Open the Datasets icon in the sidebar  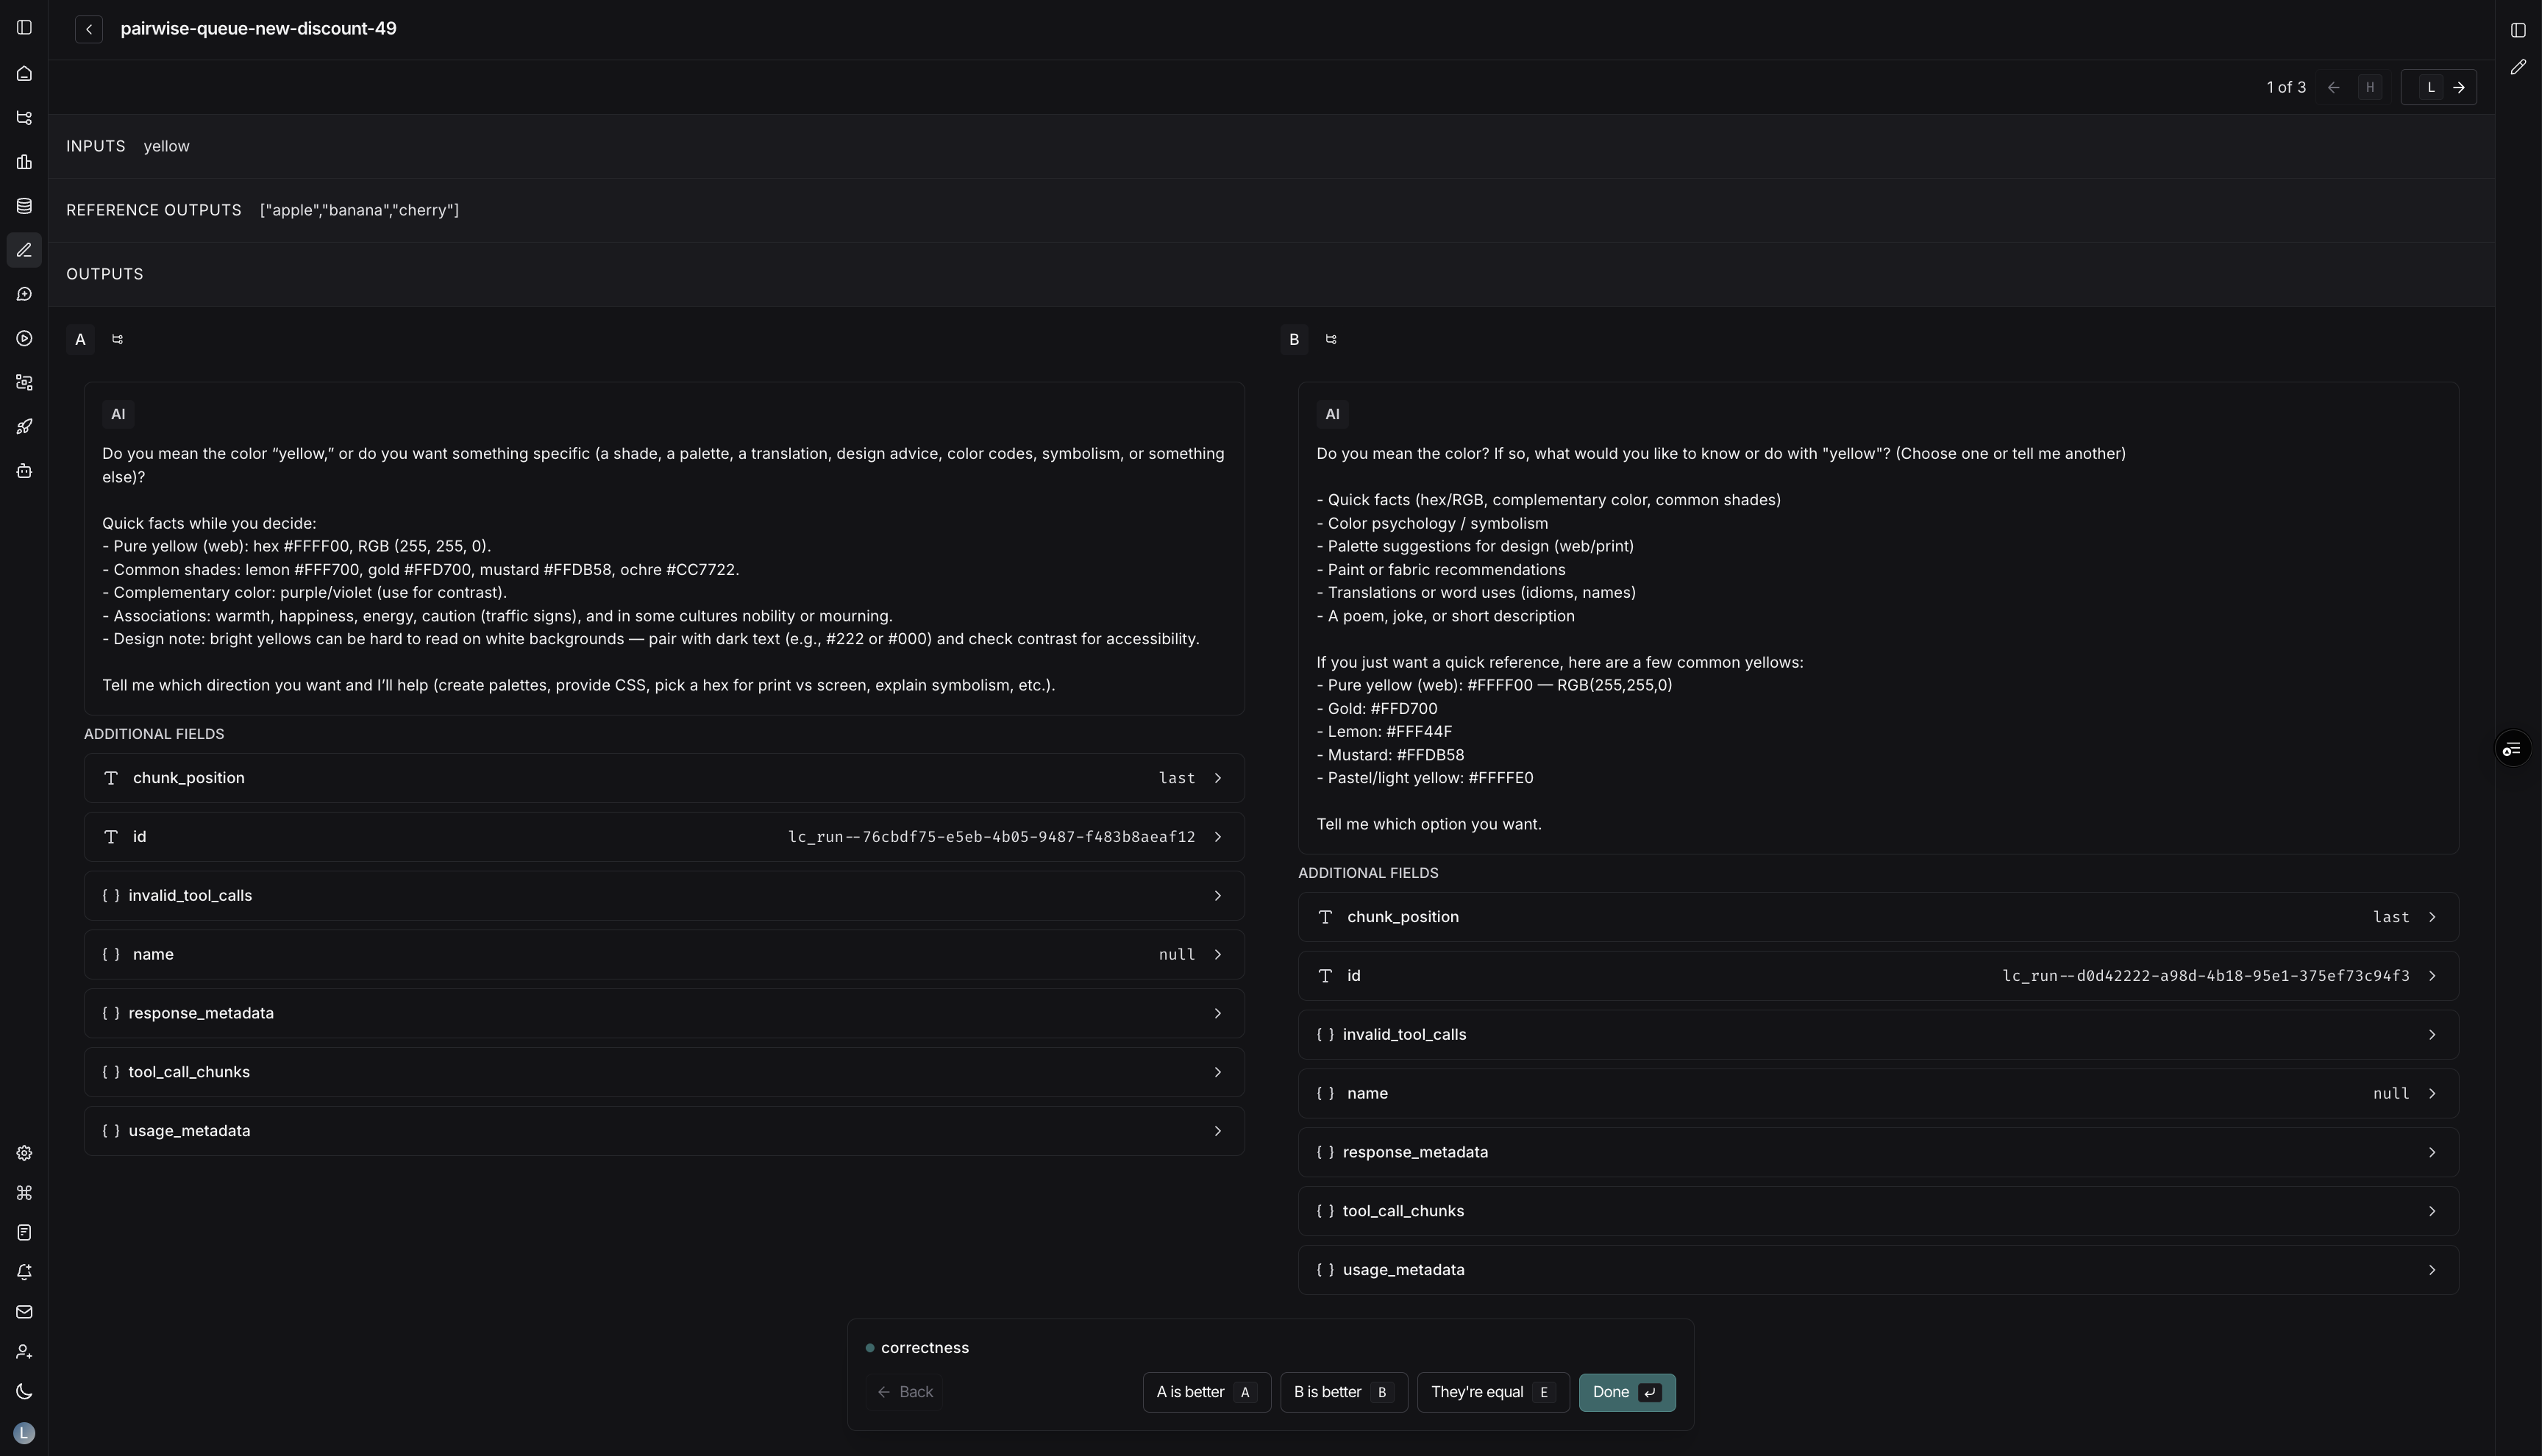pos(24,206)
